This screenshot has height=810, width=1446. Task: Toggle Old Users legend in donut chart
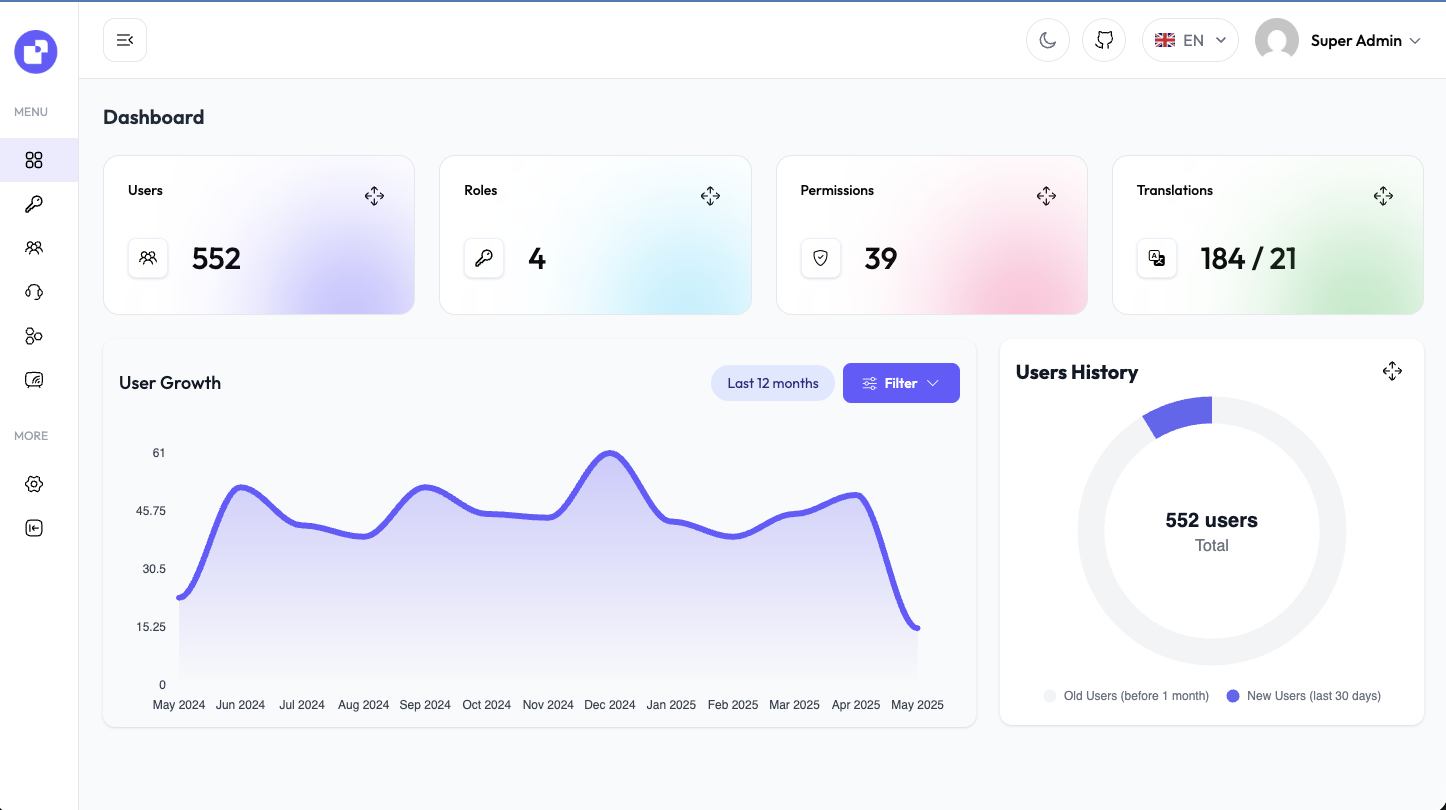point(1126,696)
